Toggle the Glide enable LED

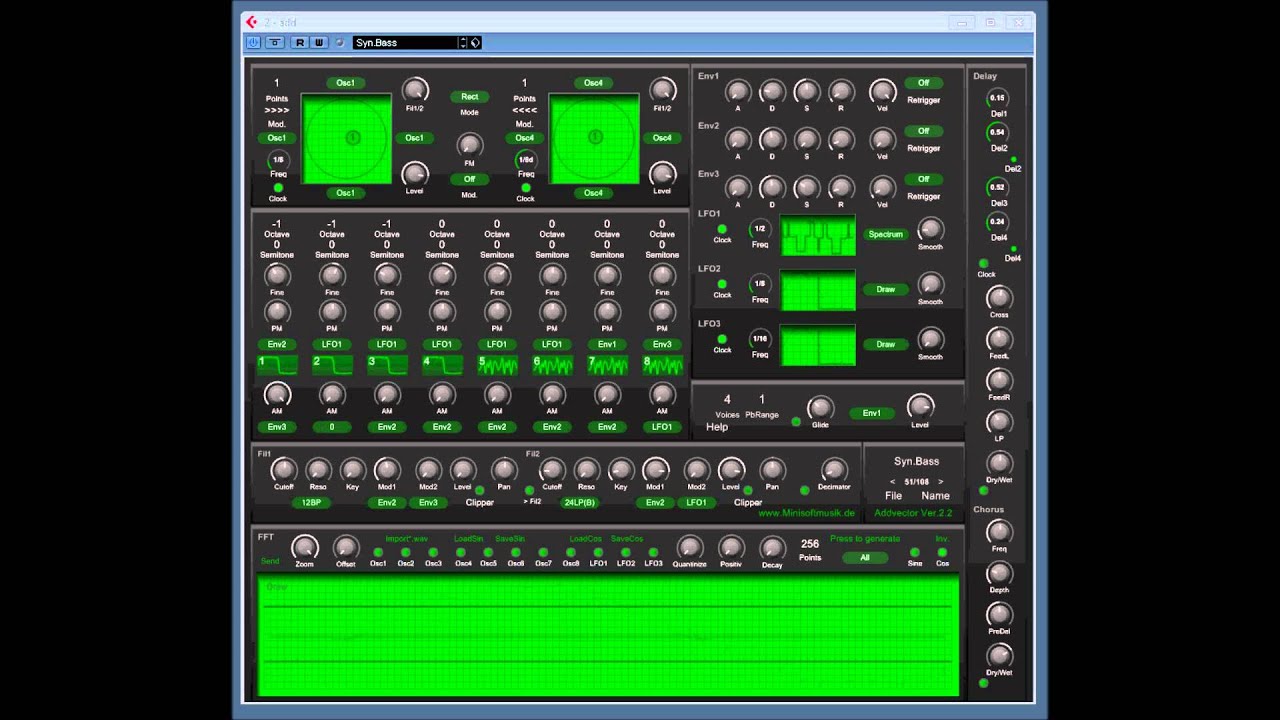point(796,422)
